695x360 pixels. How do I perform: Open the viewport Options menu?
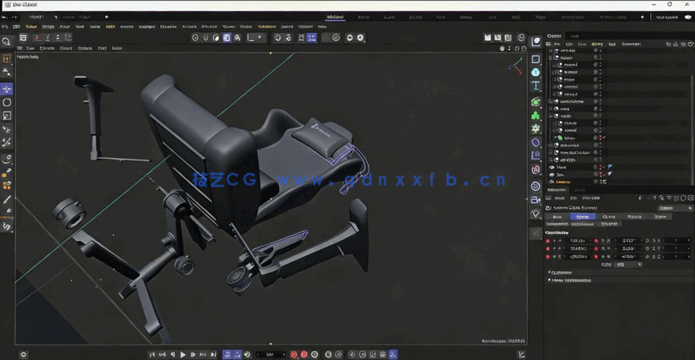(85, 48)
